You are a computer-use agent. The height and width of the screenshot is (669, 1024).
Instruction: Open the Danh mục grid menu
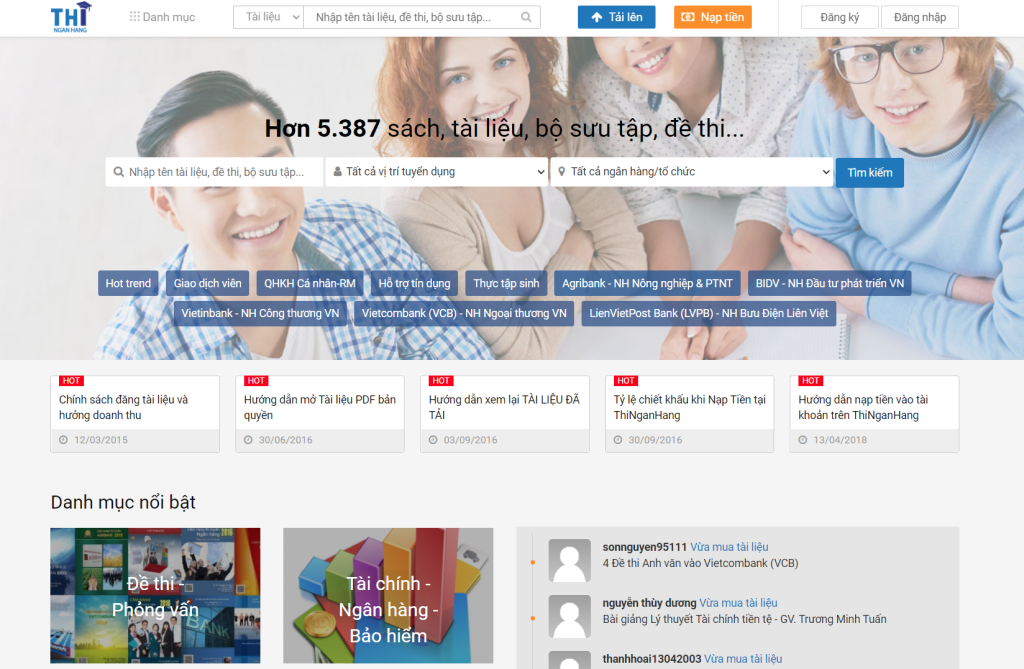(162, 17)
